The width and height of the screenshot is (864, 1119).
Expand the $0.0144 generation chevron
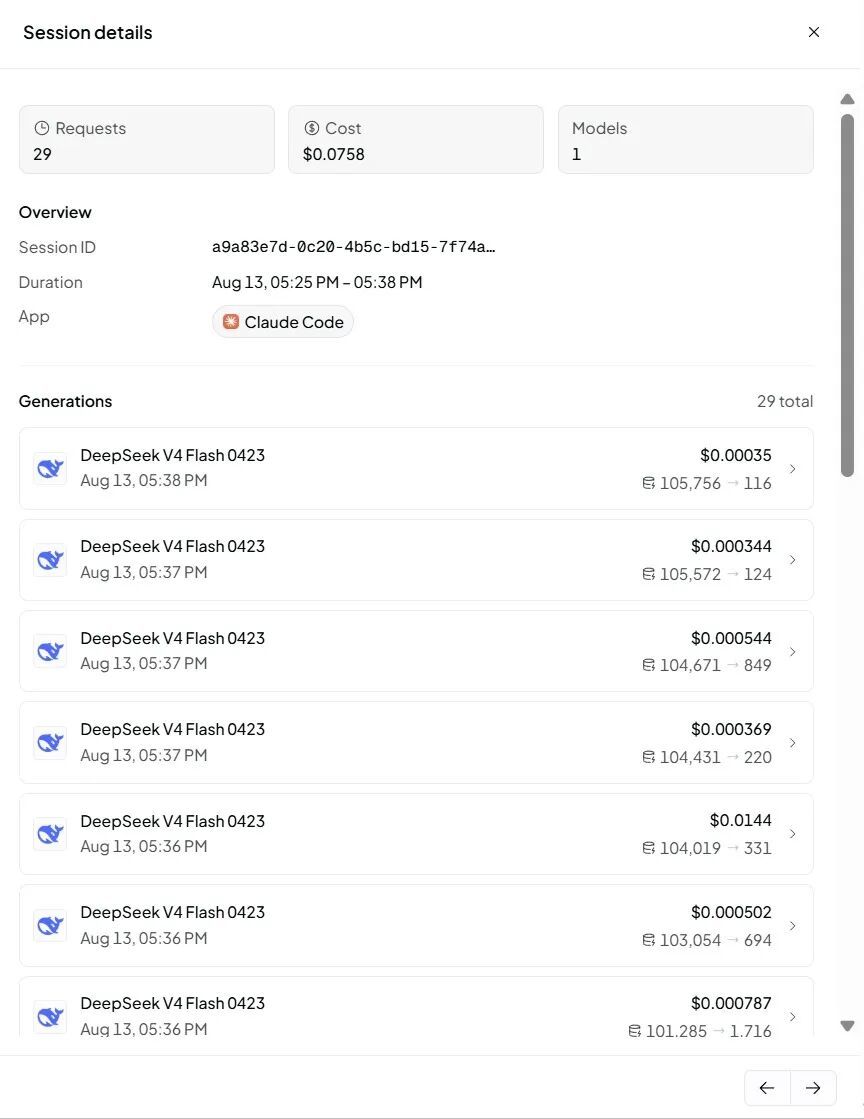793,834
